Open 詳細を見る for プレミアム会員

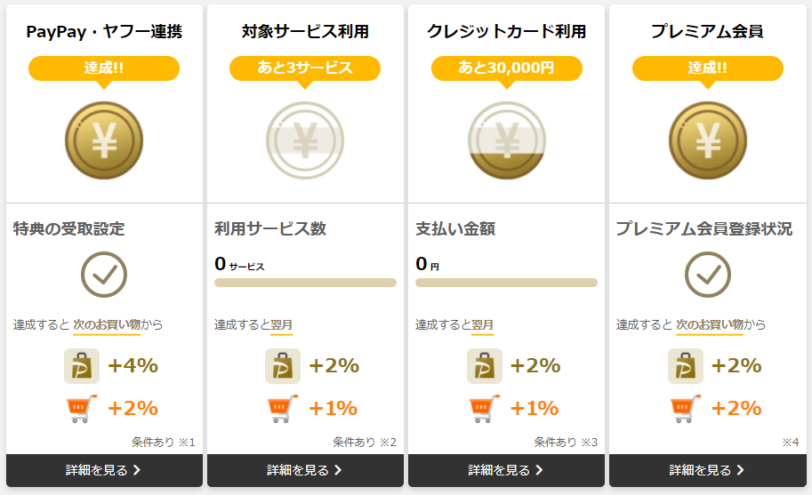click(x=707, y=470)
